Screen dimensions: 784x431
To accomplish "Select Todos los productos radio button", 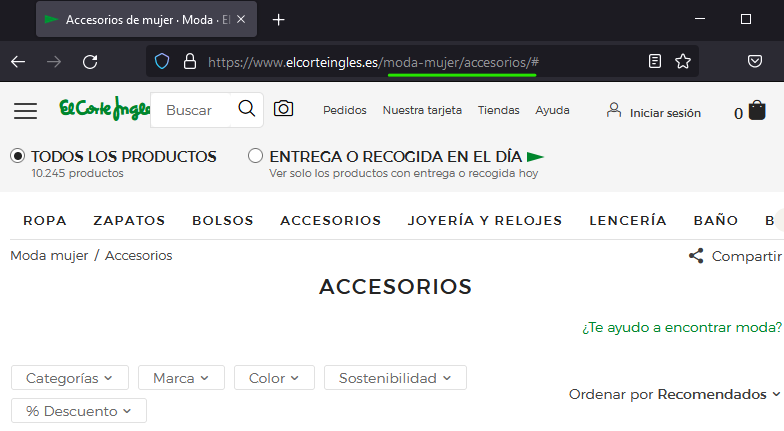I will pos(18,156).
